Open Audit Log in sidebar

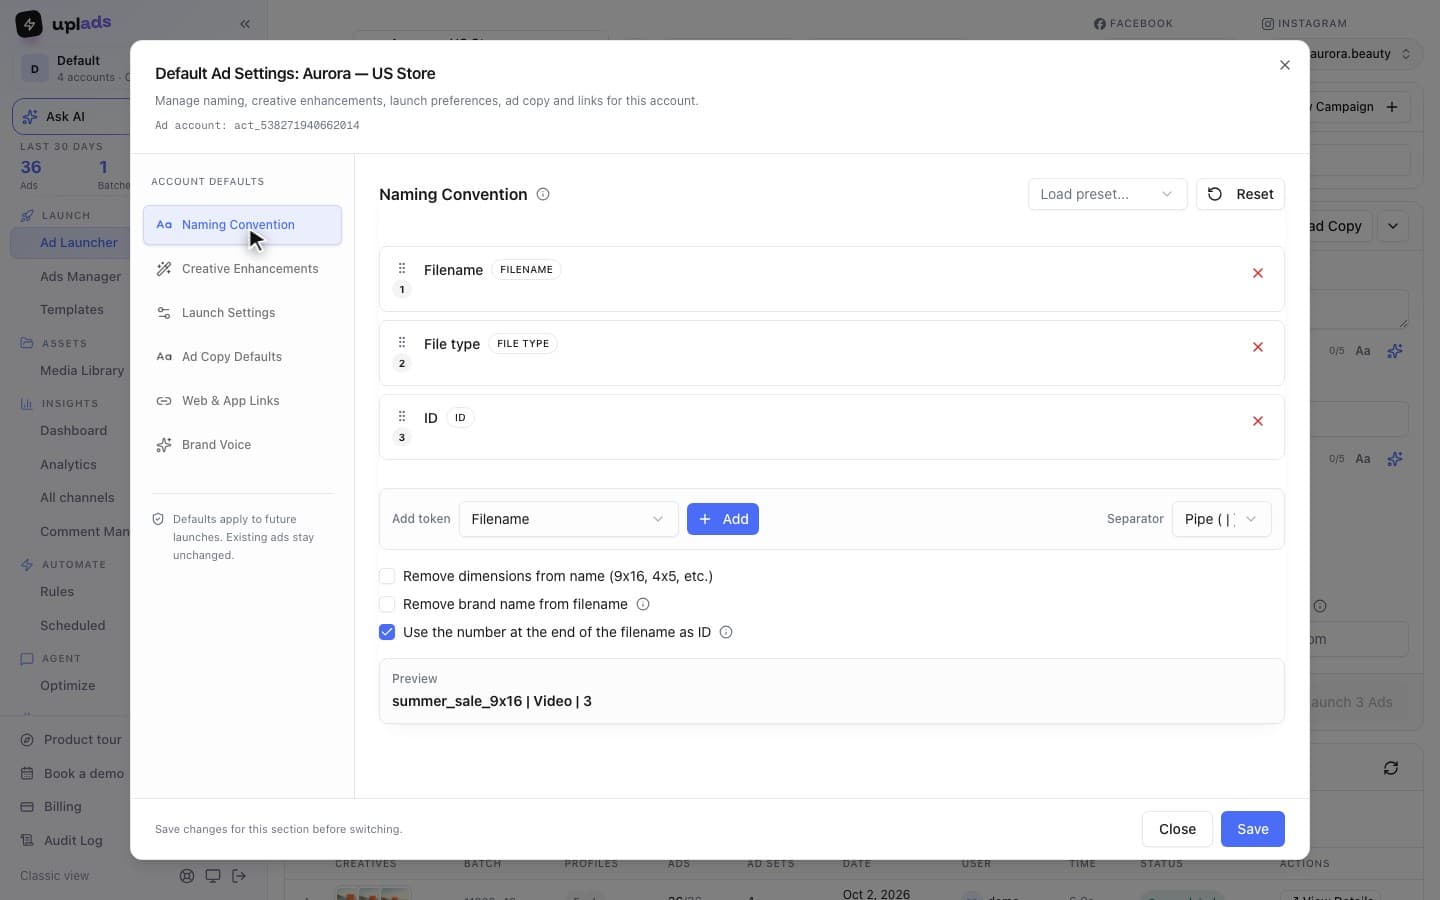coord(72,841)
